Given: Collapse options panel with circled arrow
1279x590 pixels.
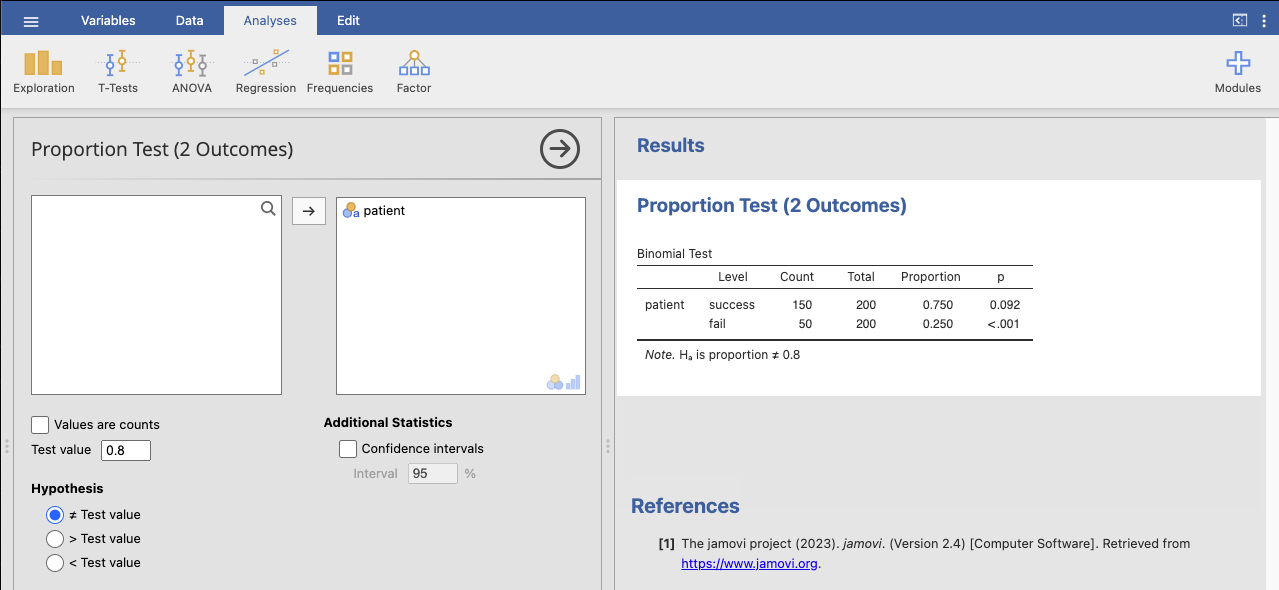Looking at the screenshot, I should (x=559, y=149).
